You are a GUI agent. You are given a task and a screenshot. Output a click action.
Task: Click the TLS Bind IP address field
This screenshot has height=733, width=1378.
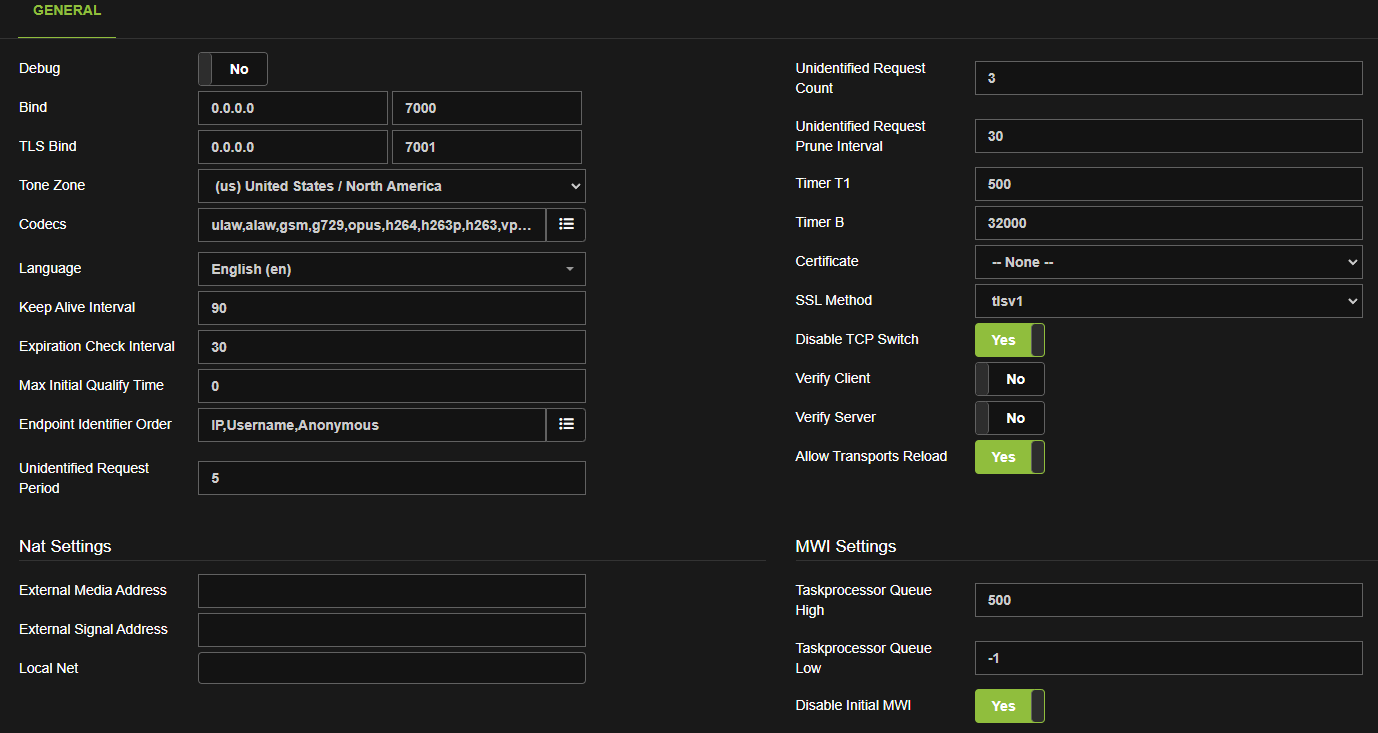pos(293,147)
